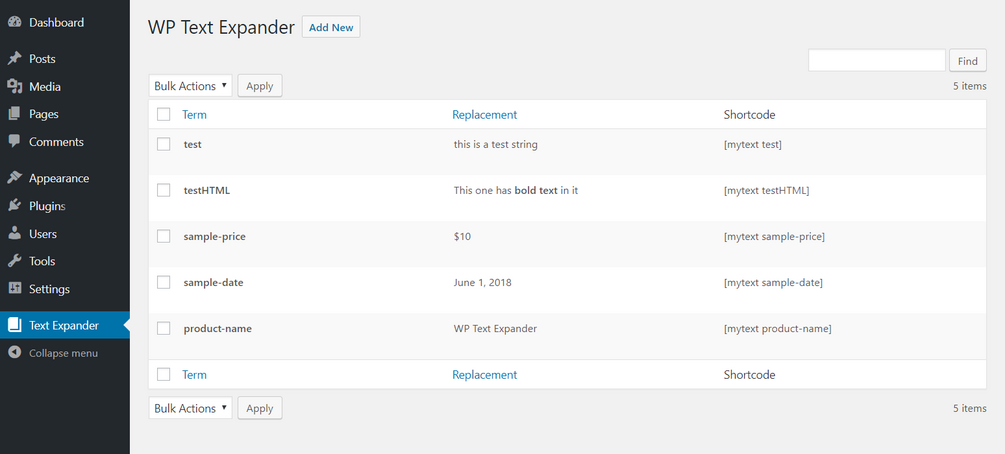Open the Media library icon
Viewport: 1005px width, 454px height.
(x=14, y=87)
